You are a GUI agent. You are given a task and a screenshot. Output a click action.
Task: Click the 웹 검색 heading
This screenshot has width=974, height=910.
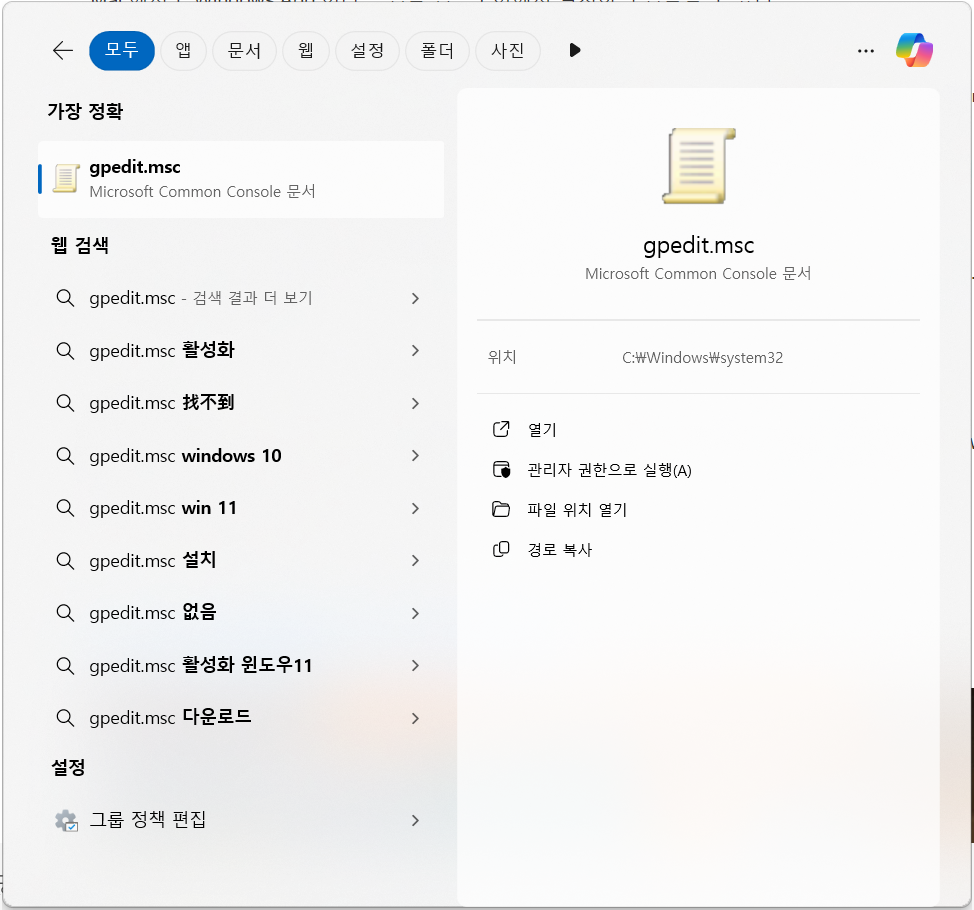click(80, 245)
